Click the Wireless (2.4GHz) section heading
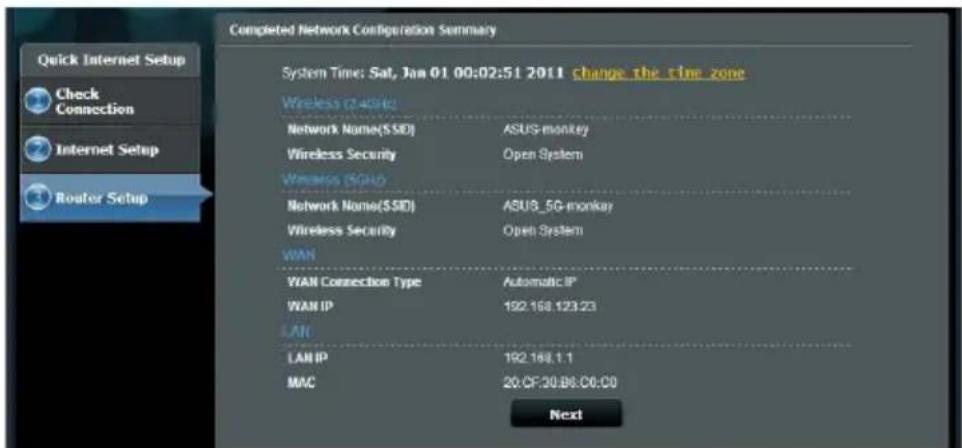This screenshot has width=962, height=448. pyautogui.click(x=340, y=104)
